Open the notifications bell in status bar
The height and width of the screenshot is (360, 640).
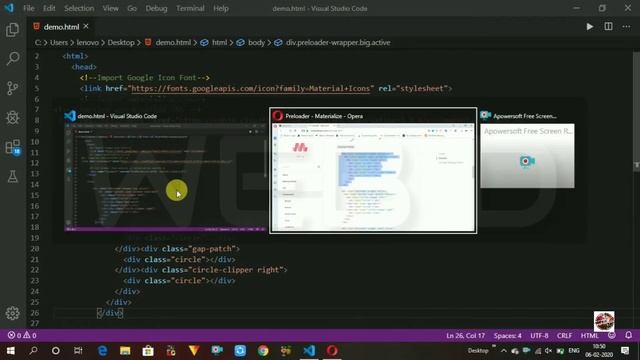pos(629,336)
